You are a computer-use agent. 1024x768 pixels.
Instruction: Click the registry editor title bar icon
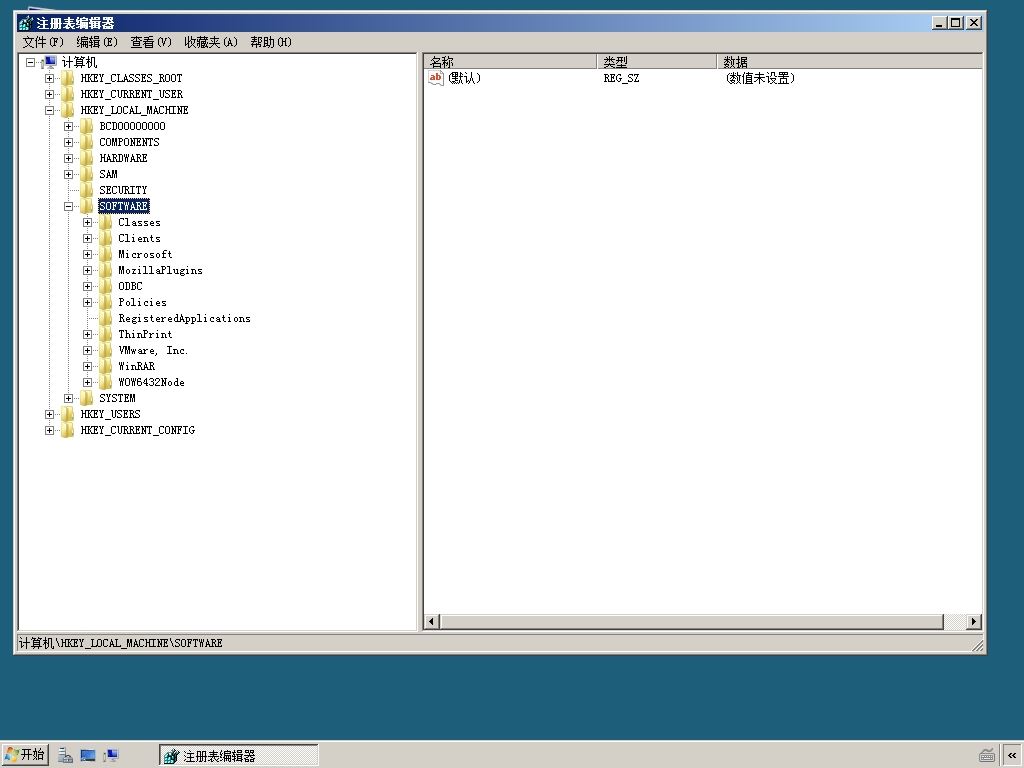point(25,23)
